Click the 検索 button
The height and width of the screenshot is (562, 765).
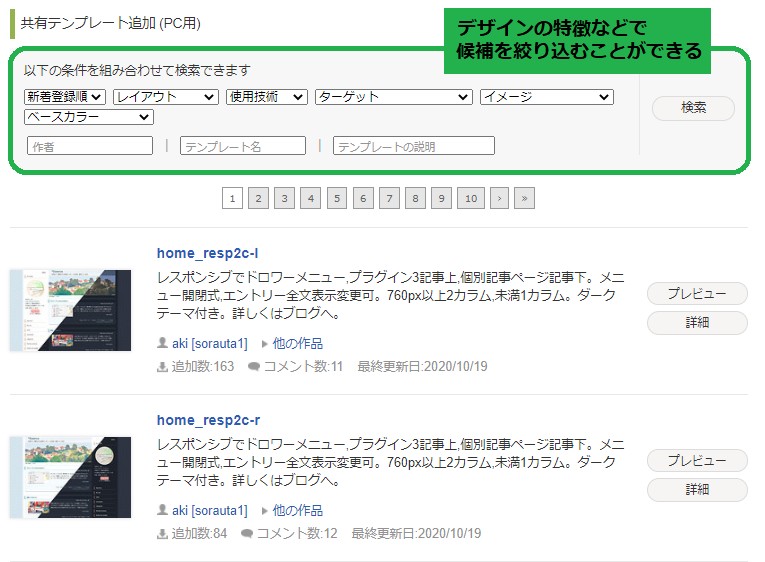click(693, 108)
